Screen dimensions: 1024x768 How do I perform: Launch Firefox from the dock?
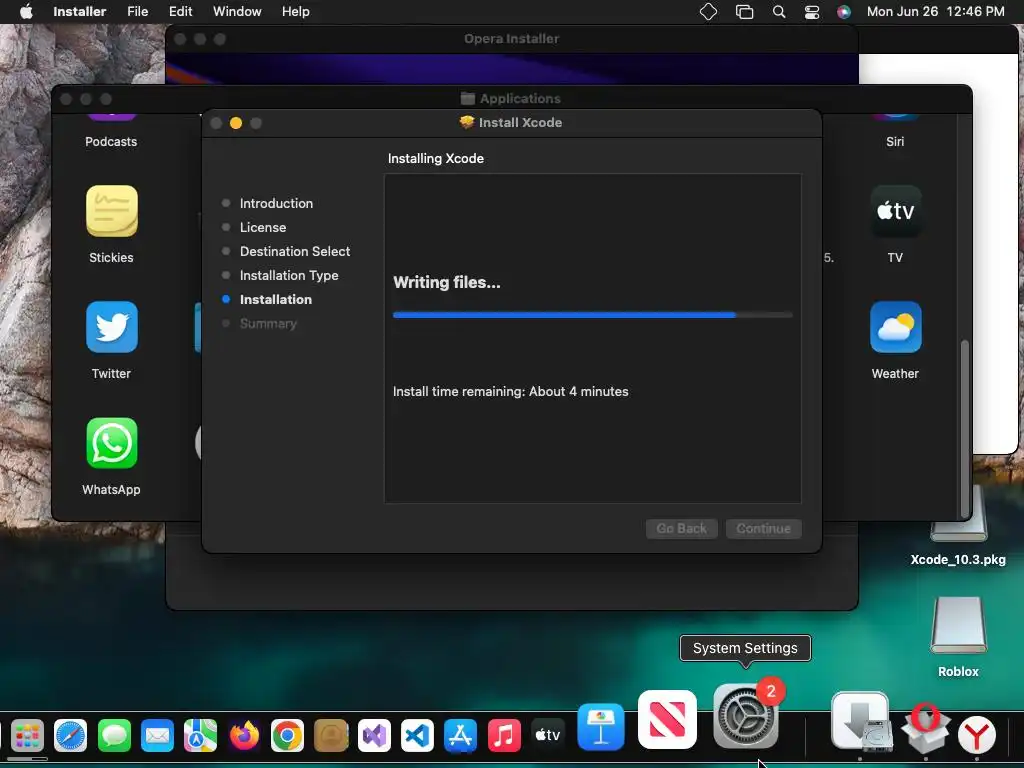tap(244, 737)
